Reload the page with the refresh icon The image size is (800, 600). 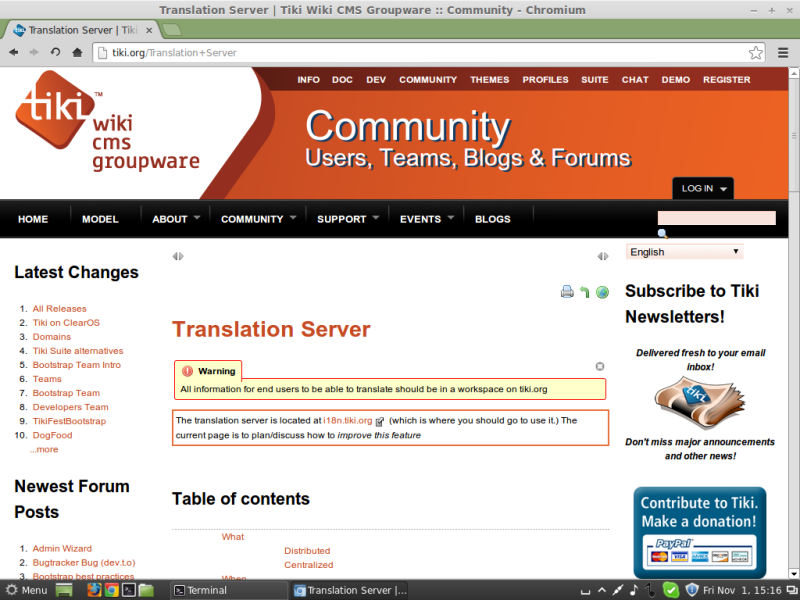(55, 52)
